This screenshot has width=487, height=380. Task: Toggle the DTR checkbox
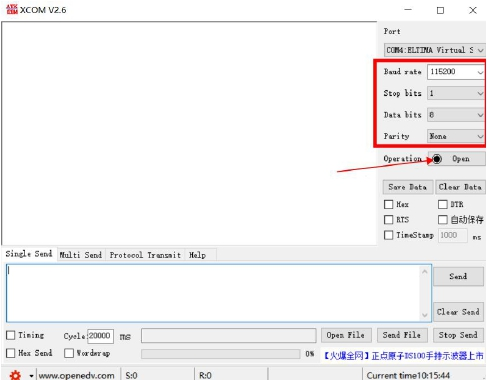click(442, 204)
